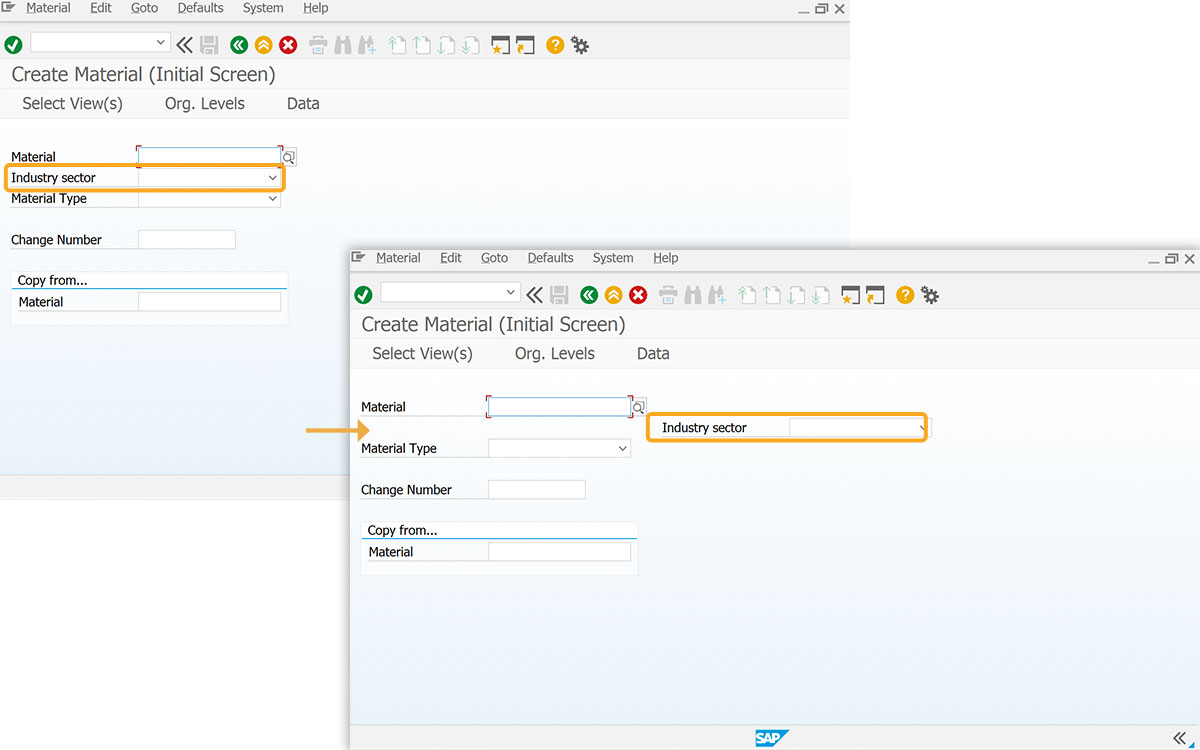This screenshot has height=750, width=1200.
Task: Click Create New Session icon in background window
Action: pyautogui.click(x=501, y=45)
